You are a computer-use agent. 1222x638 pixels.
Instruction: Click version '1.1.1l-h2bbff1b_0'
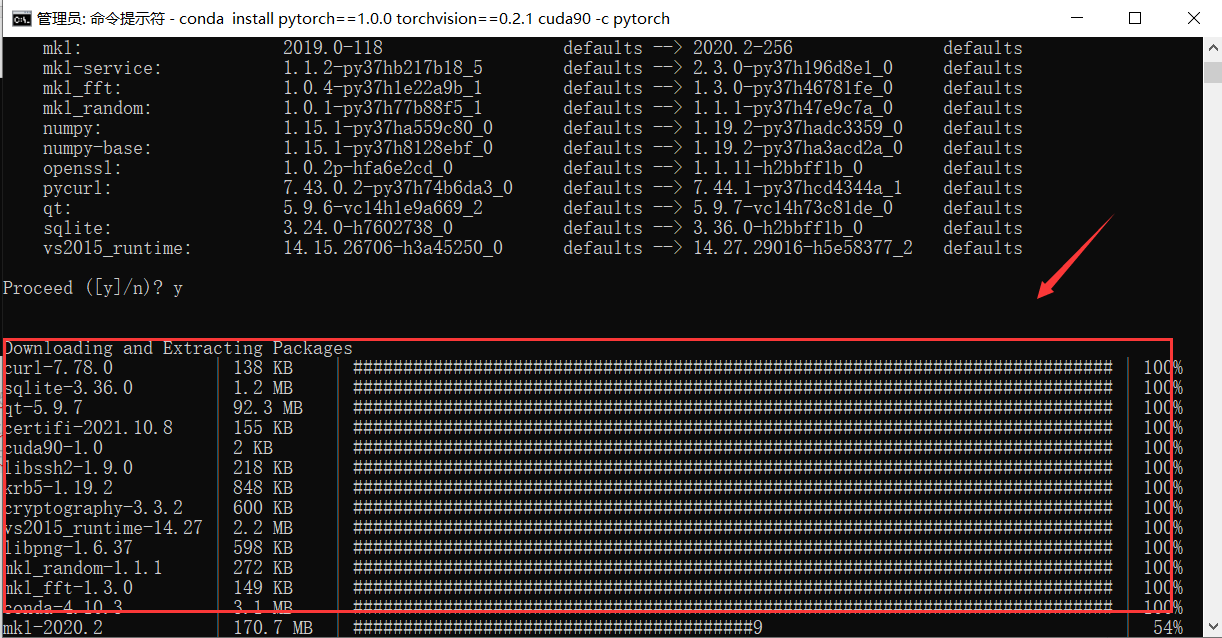click(x=778, y=168)
